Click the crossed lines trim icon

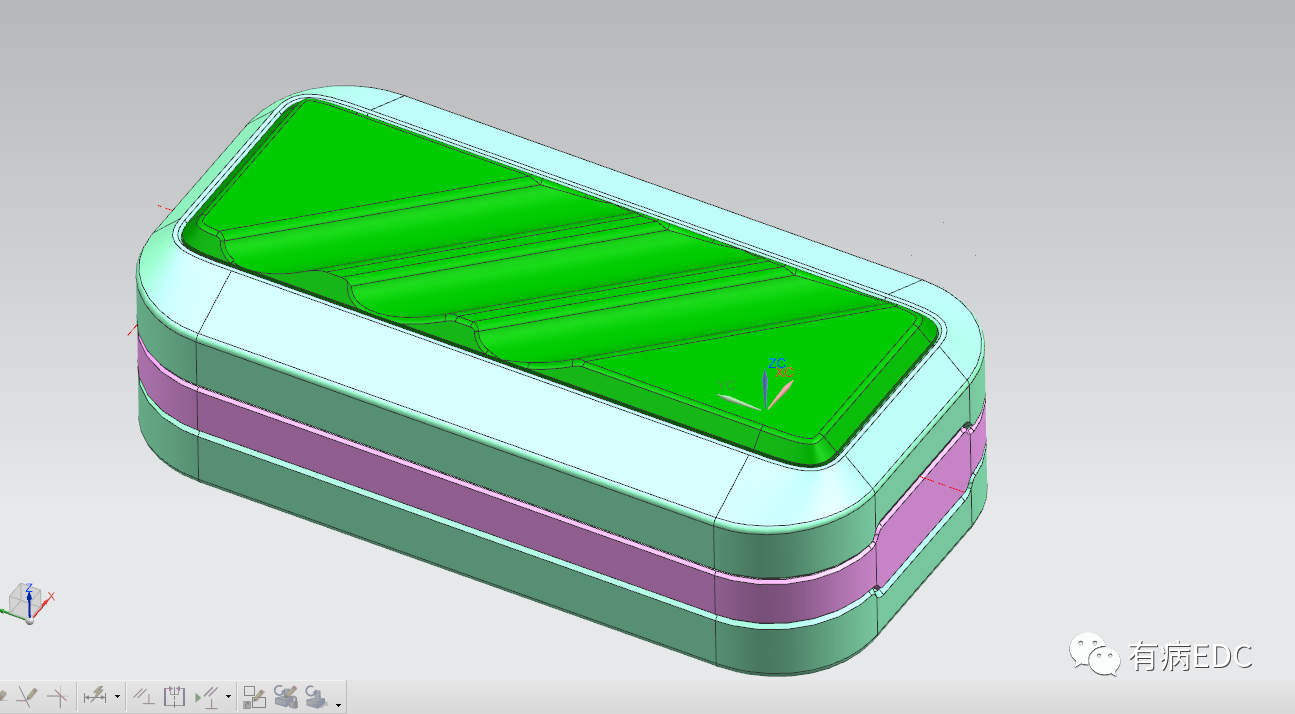(x=59, y=695)
